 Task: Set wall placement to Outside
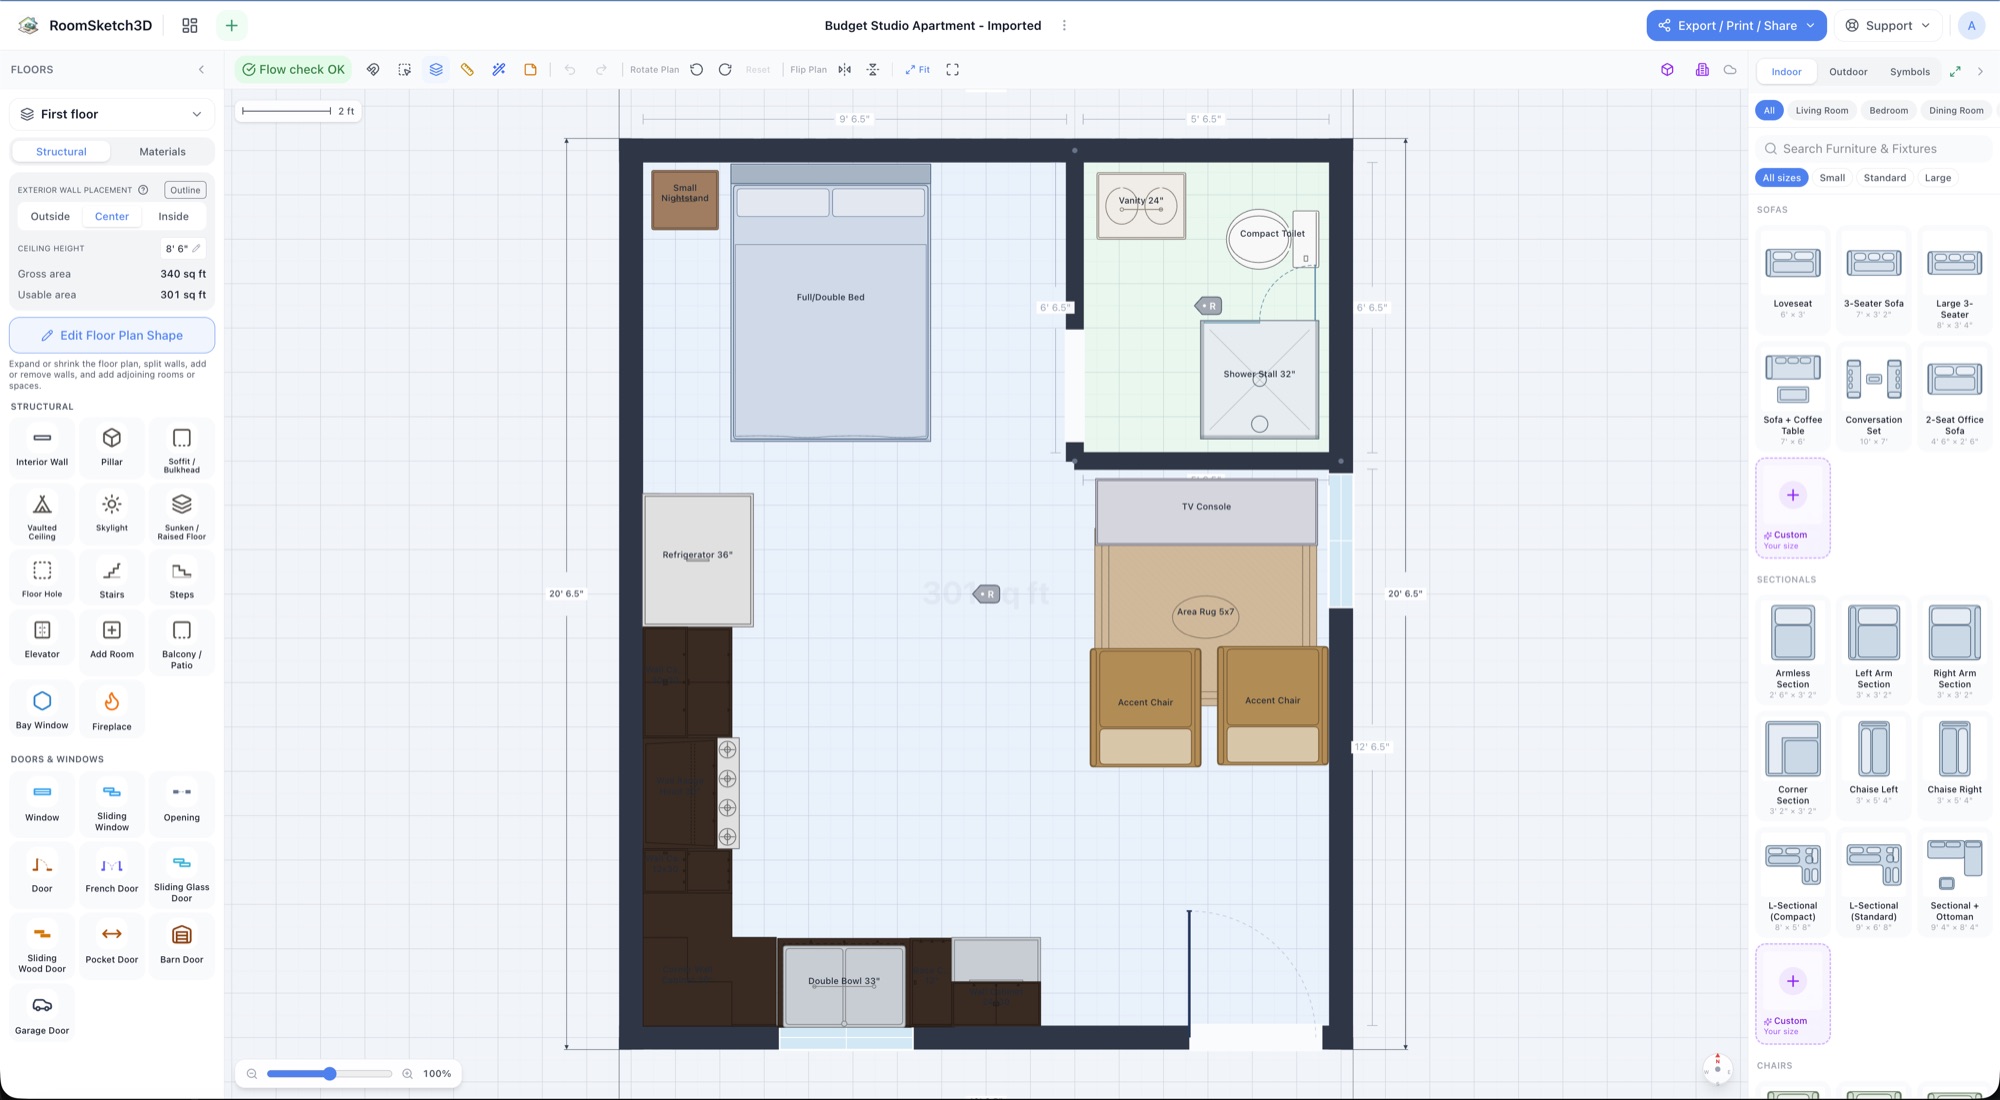(50, 216)
